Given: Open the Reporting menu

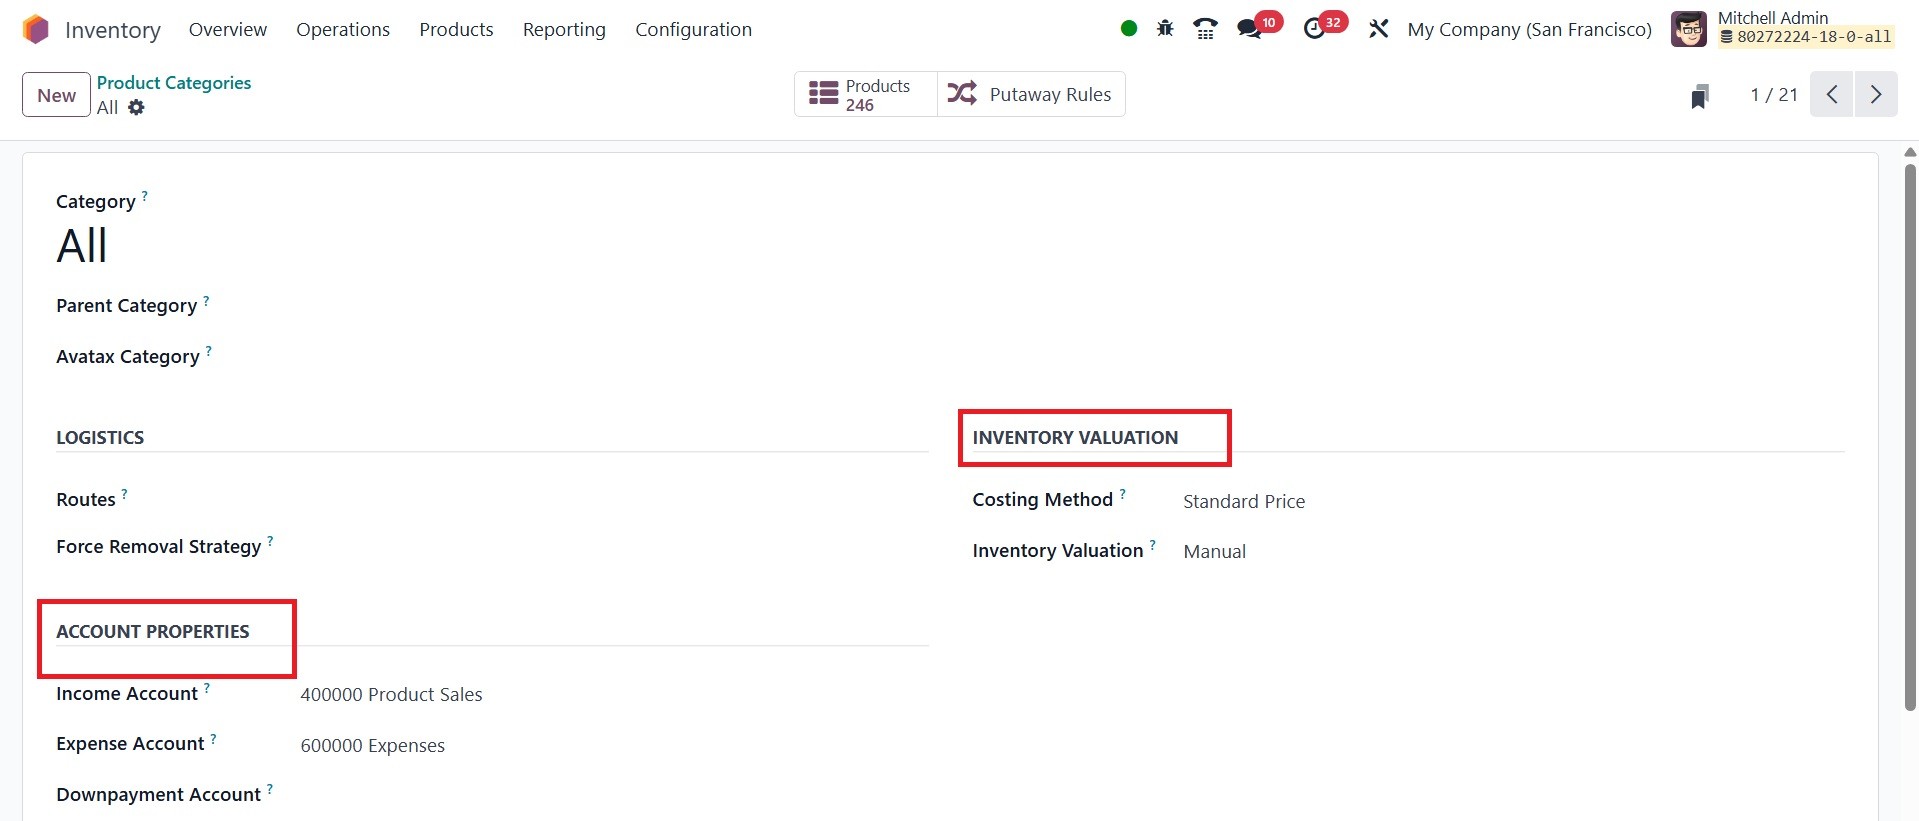Looking at the screenshot, I should coord(564,30).
